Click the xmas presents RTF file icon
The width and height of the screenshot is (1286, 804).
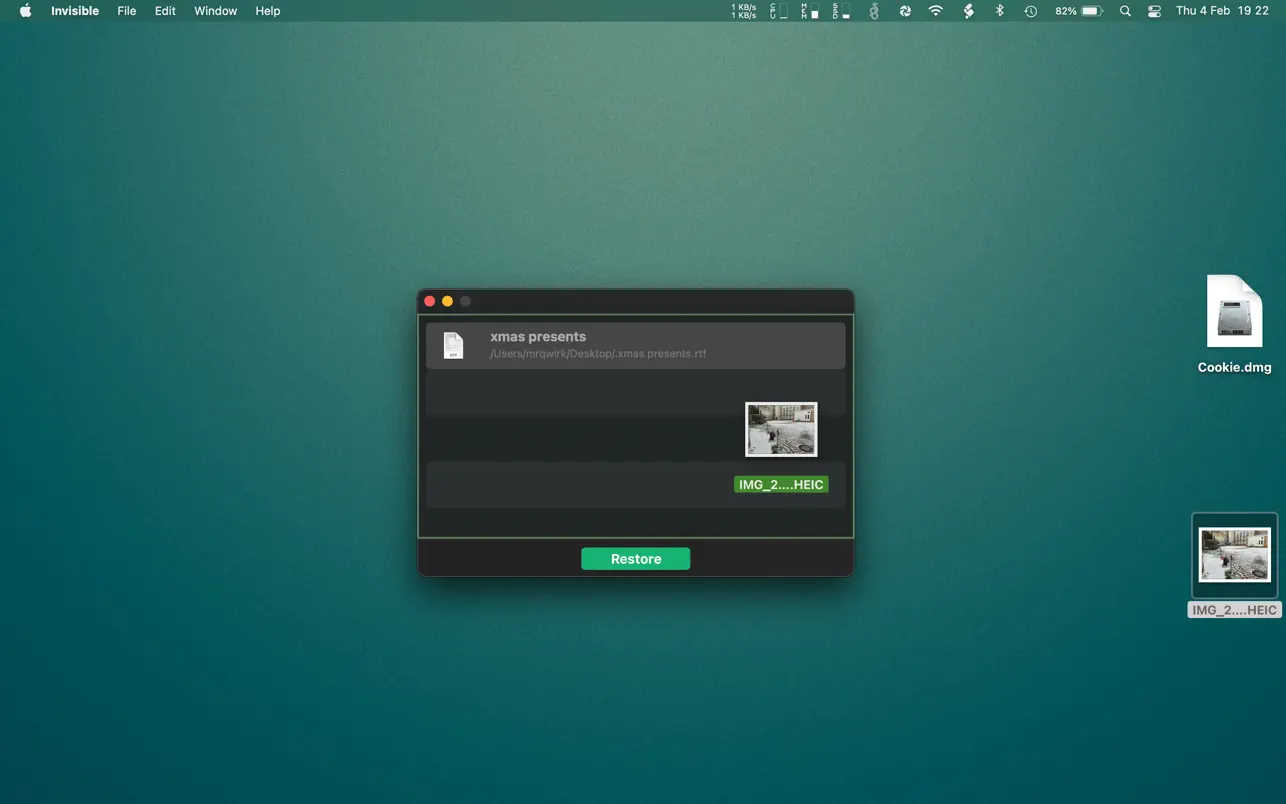tap(453, 345)
